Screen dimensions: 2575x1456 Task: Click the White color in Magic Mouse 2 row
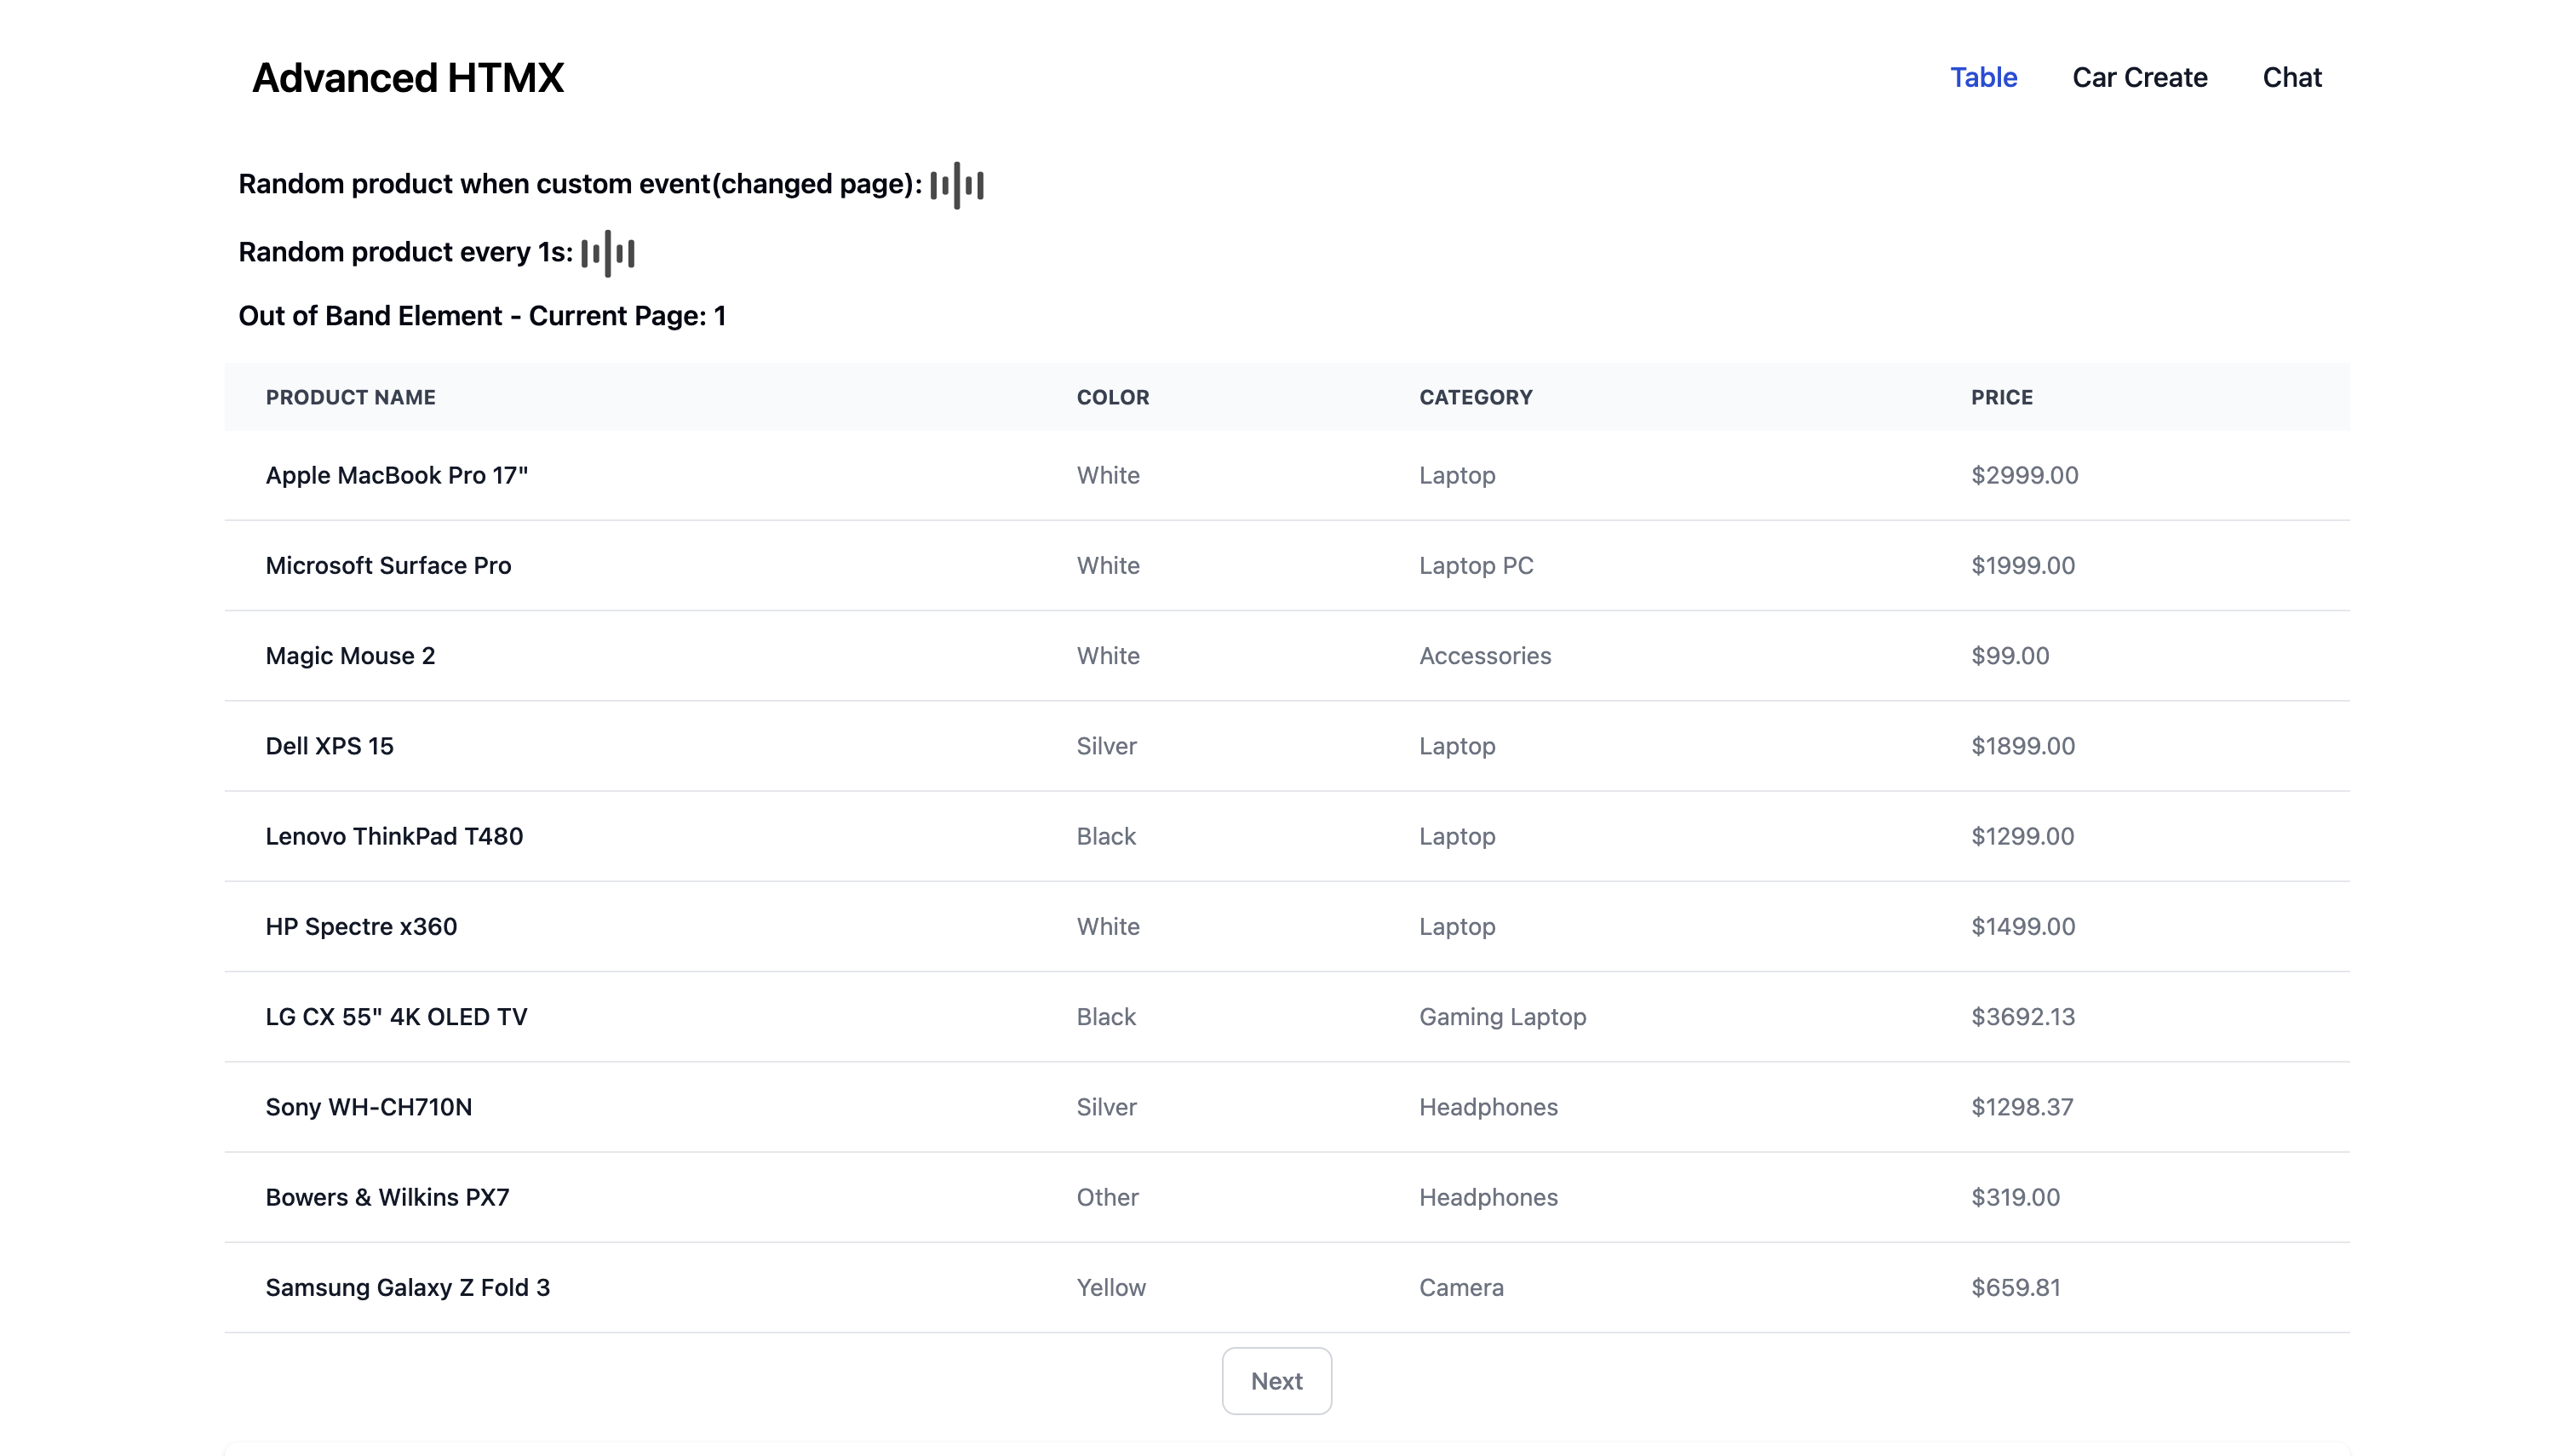click(1107, 655)
